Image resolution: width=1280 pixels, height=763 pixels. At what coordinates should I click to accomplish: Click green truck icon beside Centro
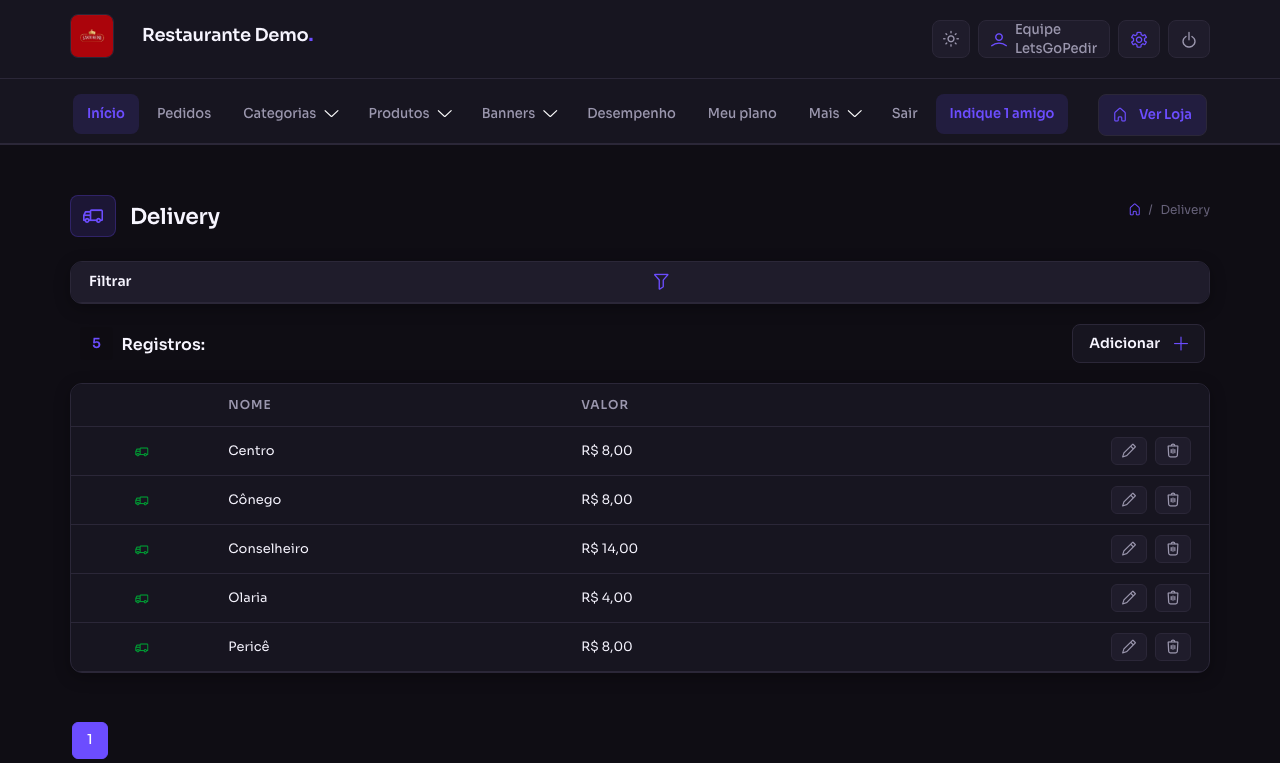coord(142,452)
